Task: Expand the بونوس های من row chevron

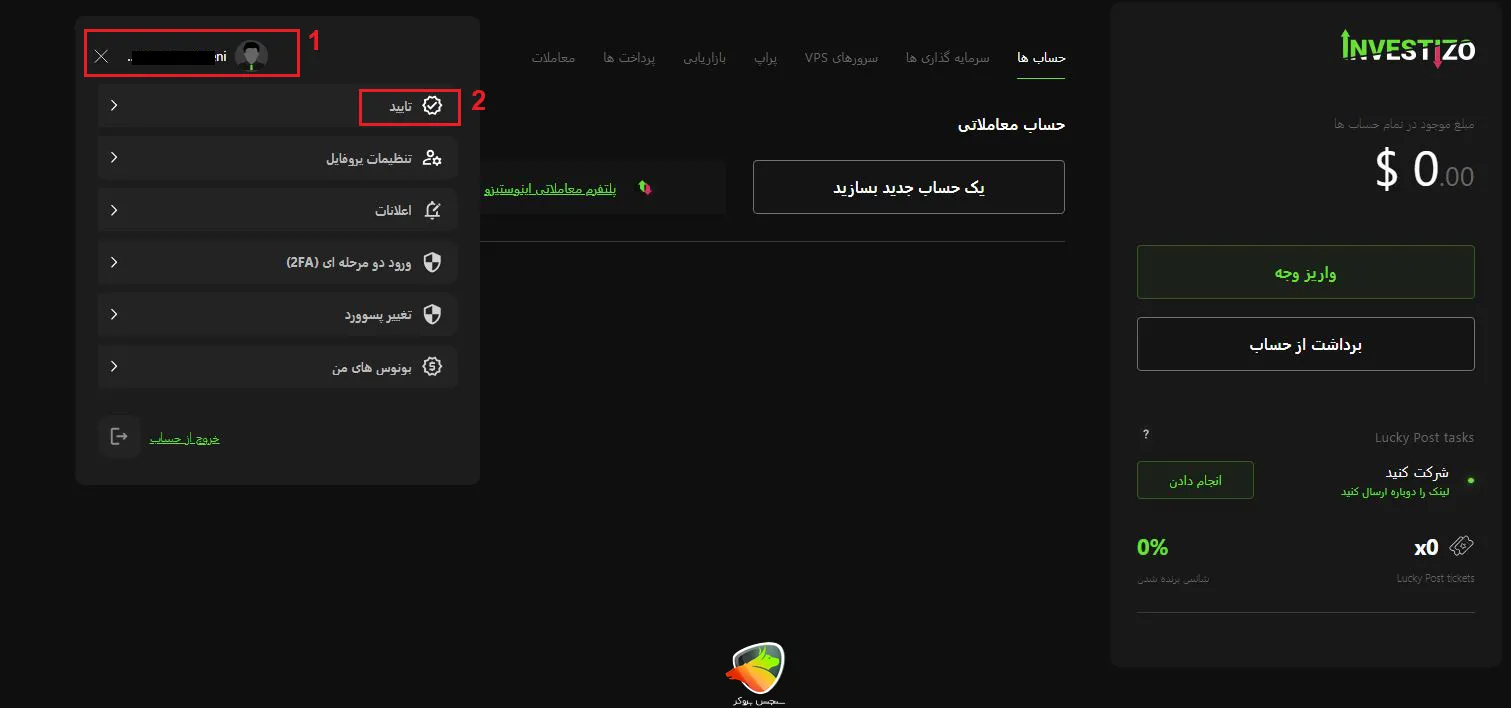Action: pyautogui.click(x=113, y=366)
